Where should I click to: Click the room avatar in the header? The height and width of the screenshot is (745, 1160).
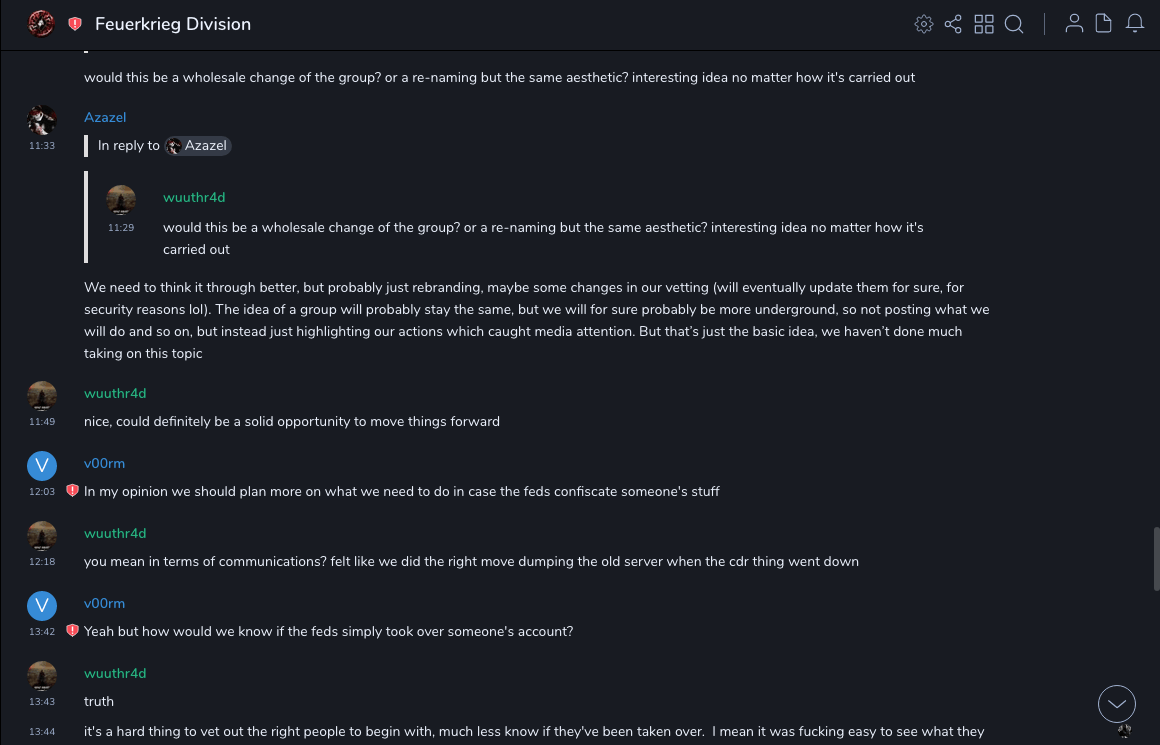click(41, 23)
